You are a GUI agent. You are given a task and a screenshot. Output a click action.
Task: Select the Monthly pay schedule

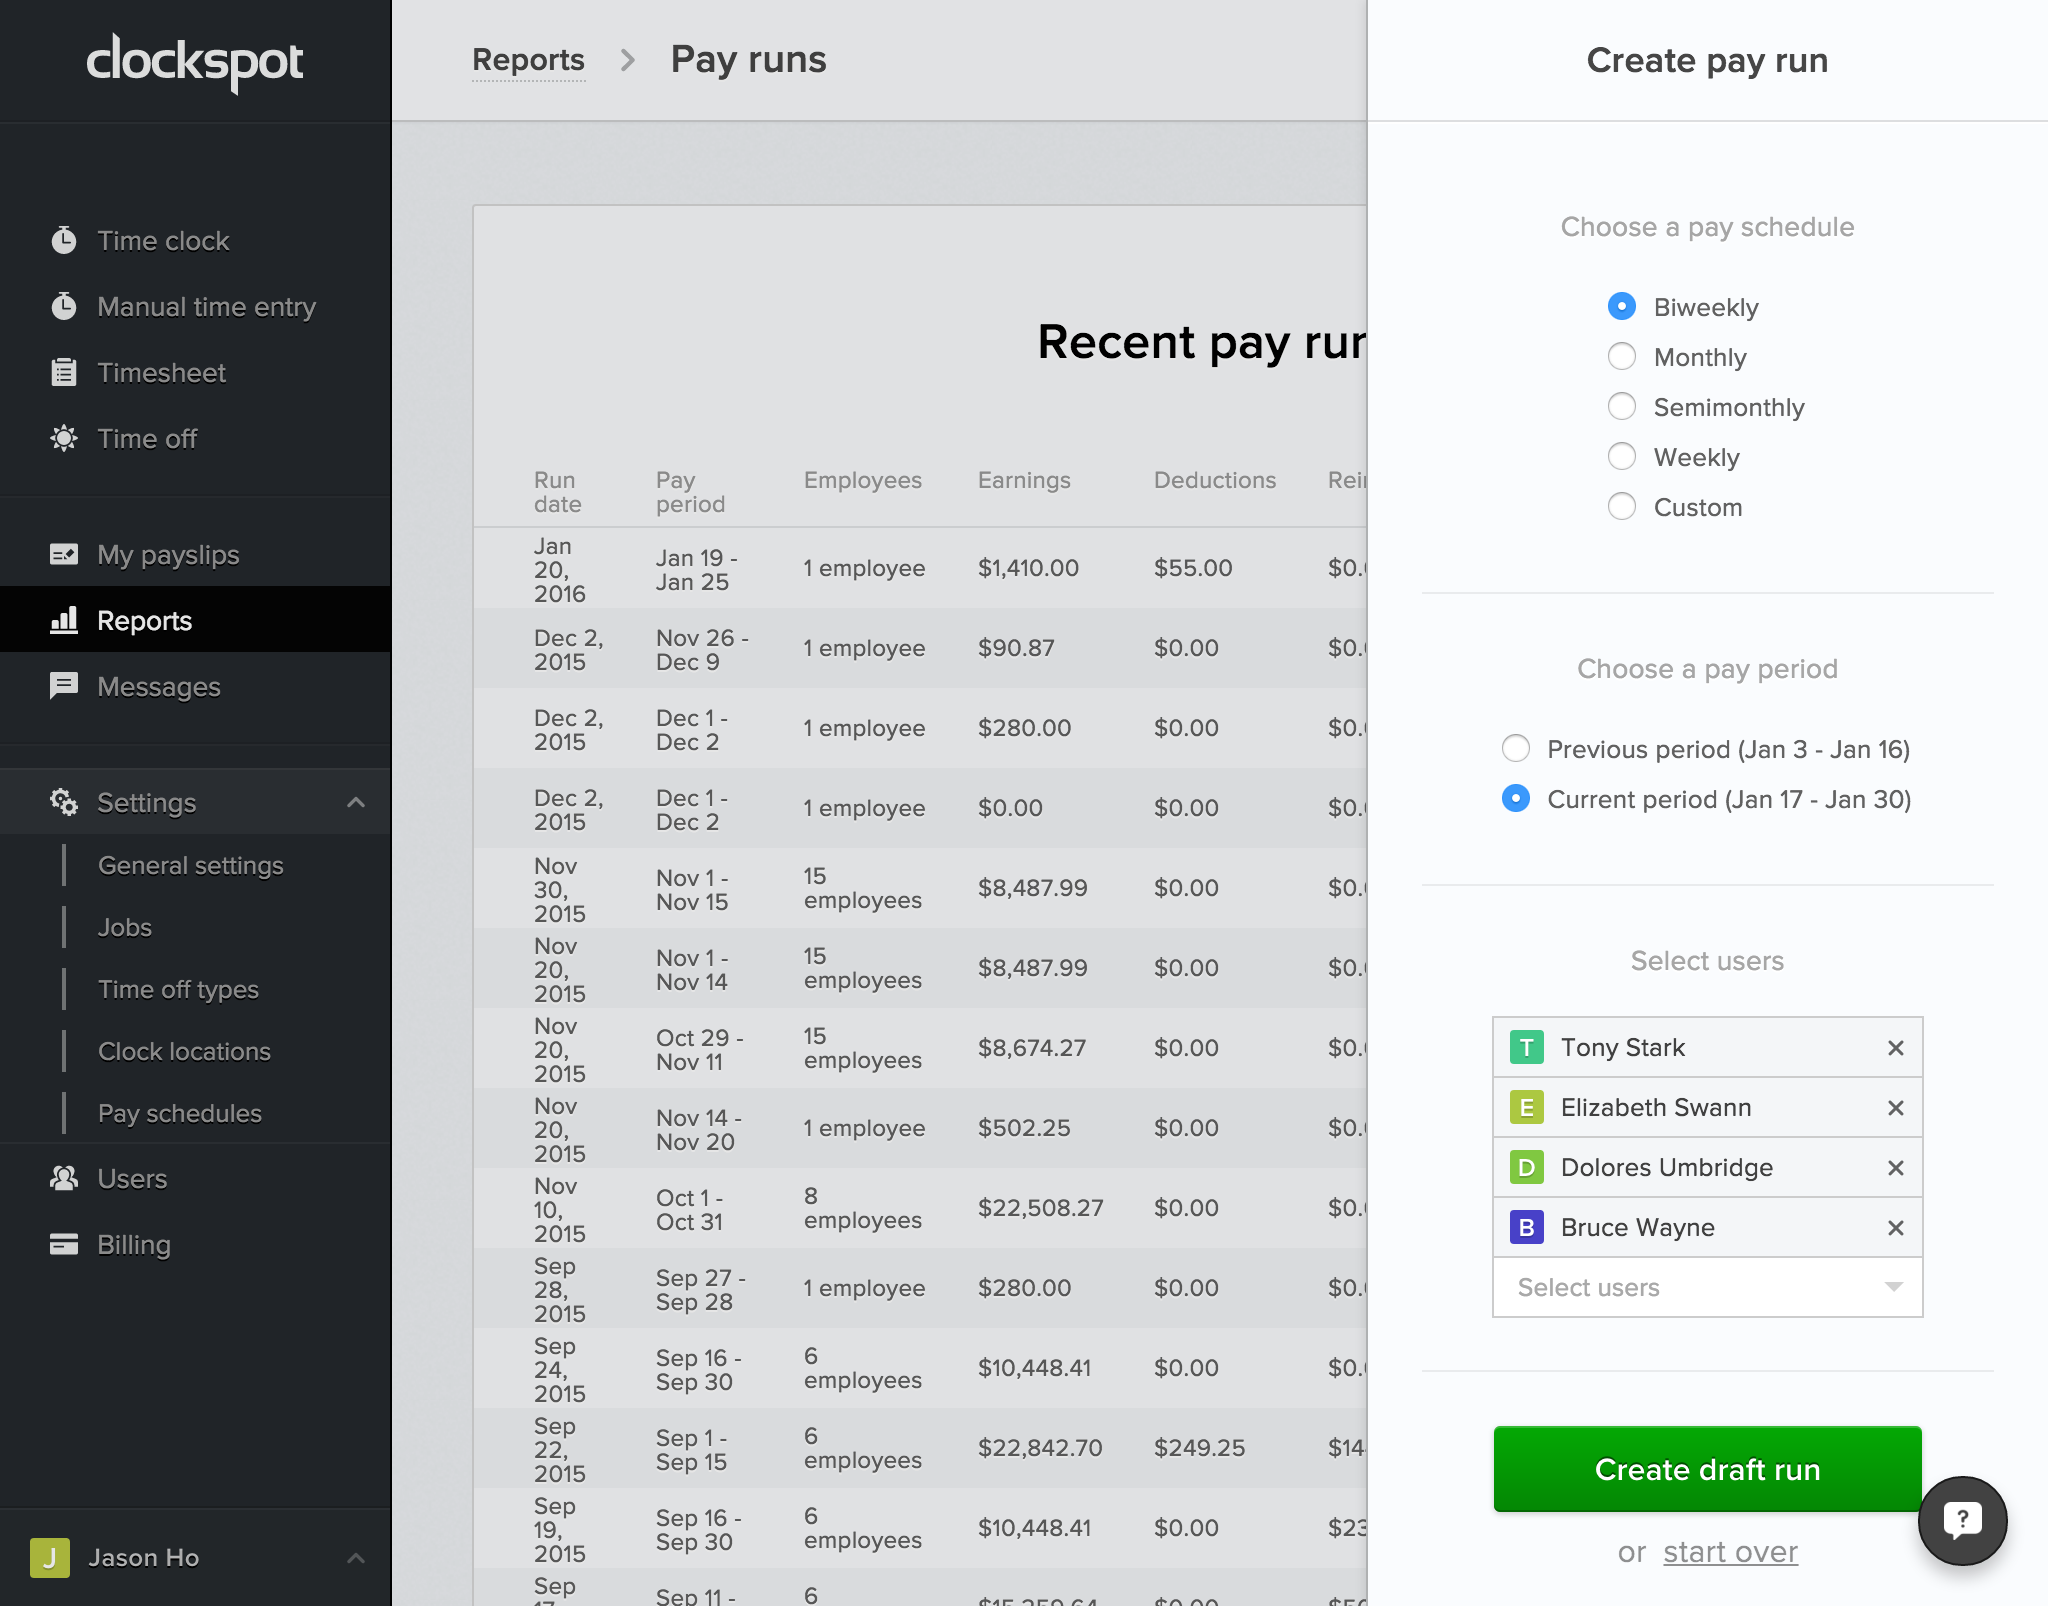pos(1621,356)
